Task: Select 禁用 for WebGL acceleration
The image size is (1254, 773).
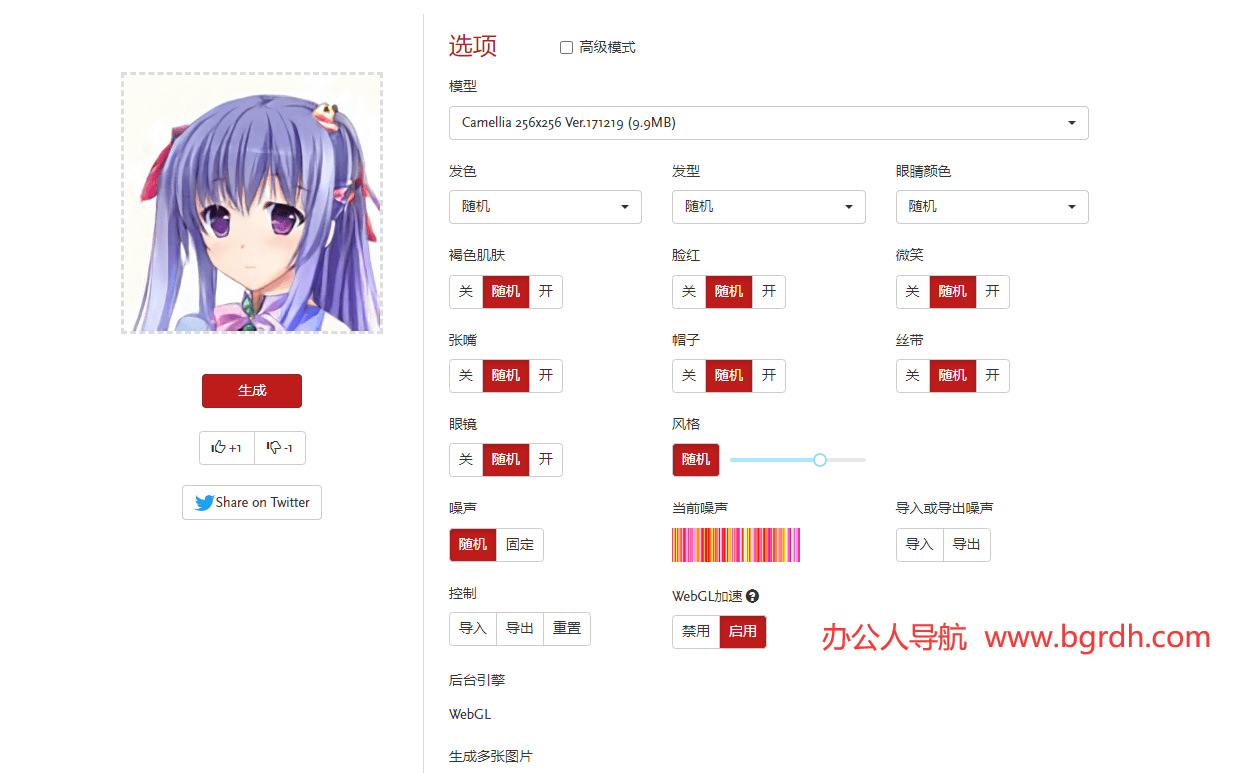Action: (696, 632)
